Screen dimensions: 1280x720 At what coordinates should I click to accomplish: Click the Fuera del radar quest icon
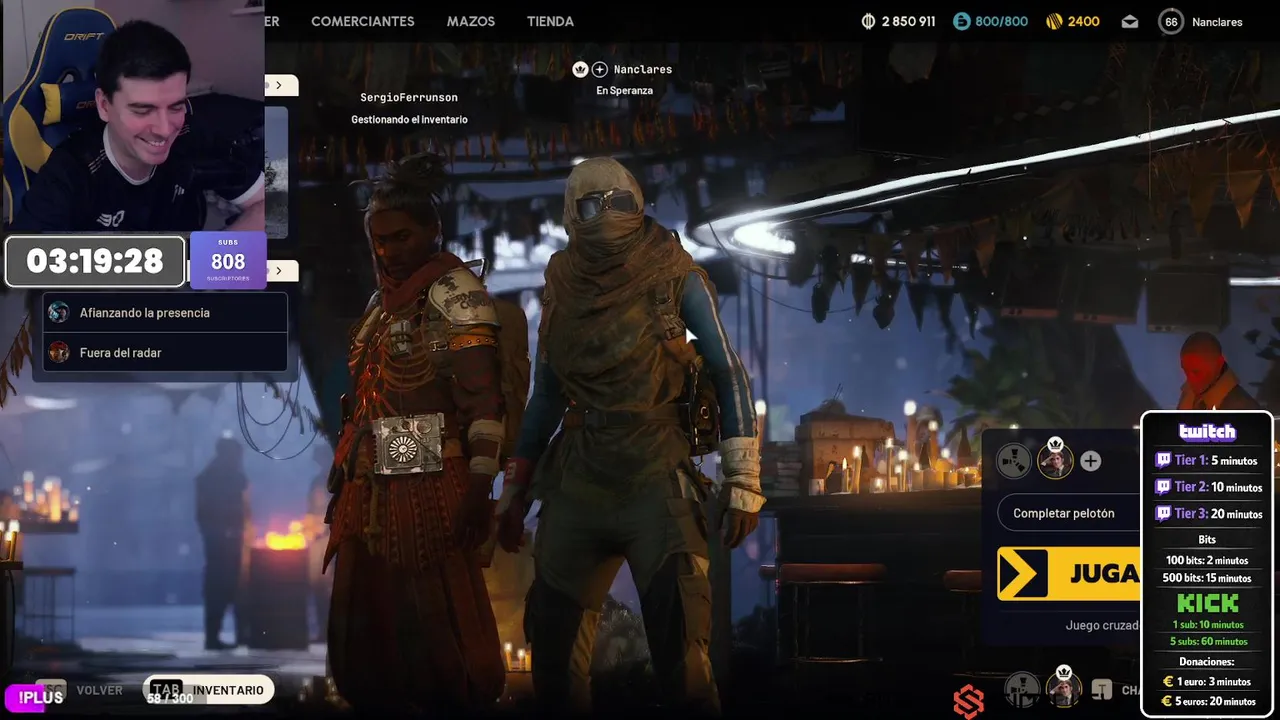[59, 352]
